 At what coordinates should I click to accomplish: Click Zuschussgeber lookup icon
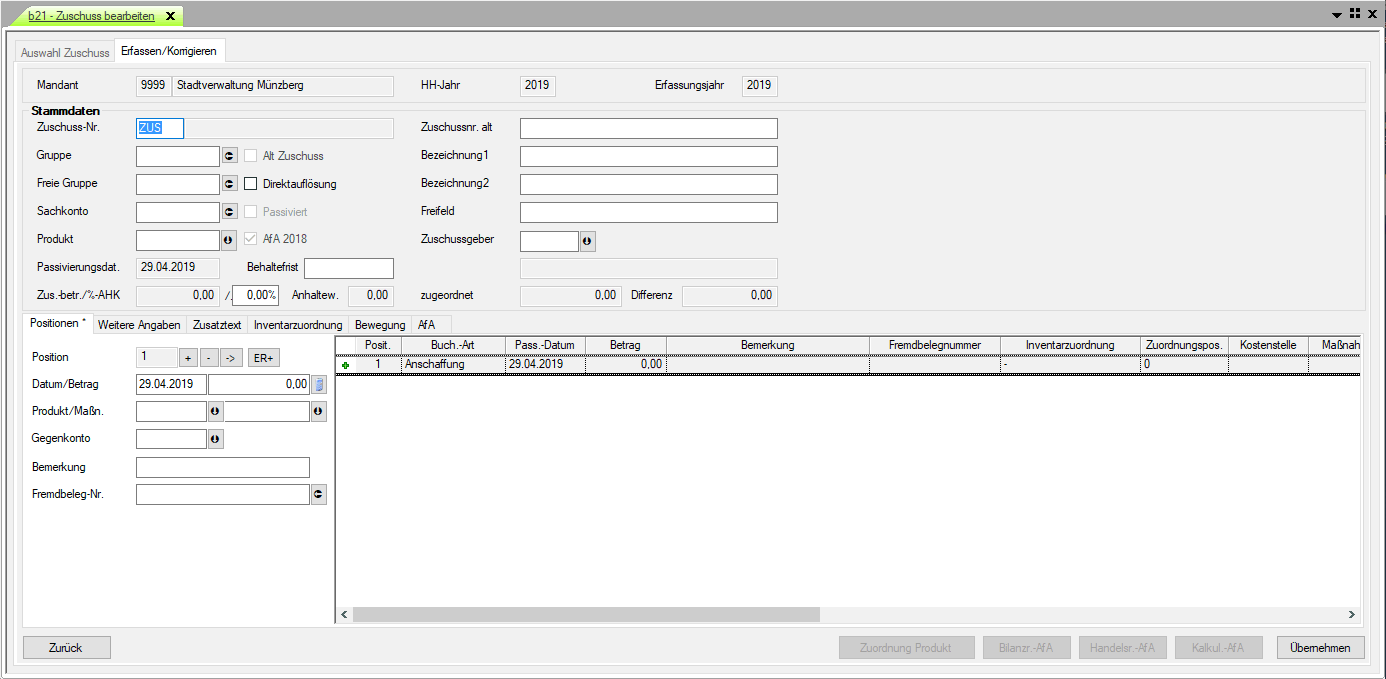point(588,241)
